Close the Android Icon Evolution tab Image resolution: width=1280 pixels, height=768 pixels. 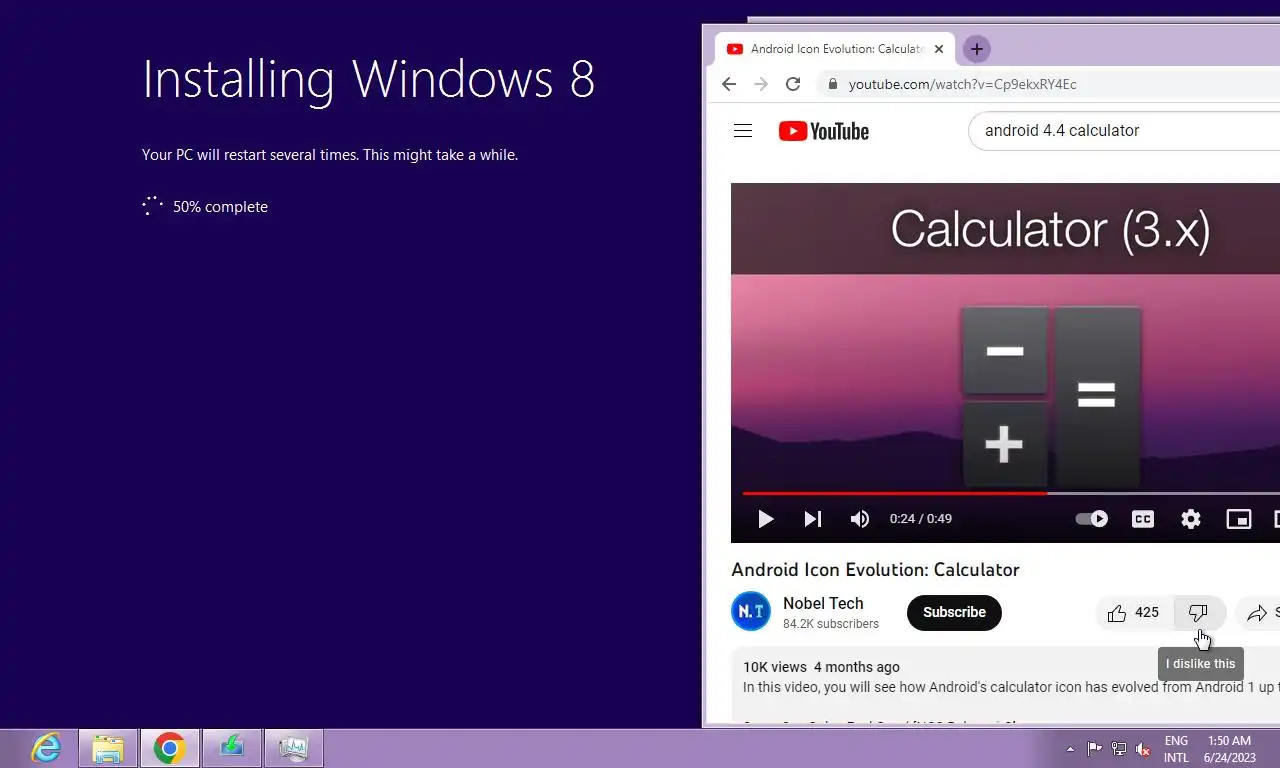pos(939,49)
